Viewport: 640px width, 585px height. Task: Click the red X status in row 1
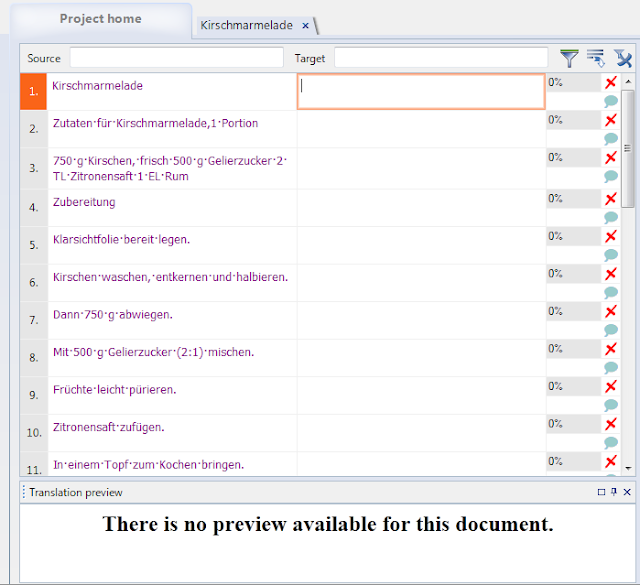611,82
